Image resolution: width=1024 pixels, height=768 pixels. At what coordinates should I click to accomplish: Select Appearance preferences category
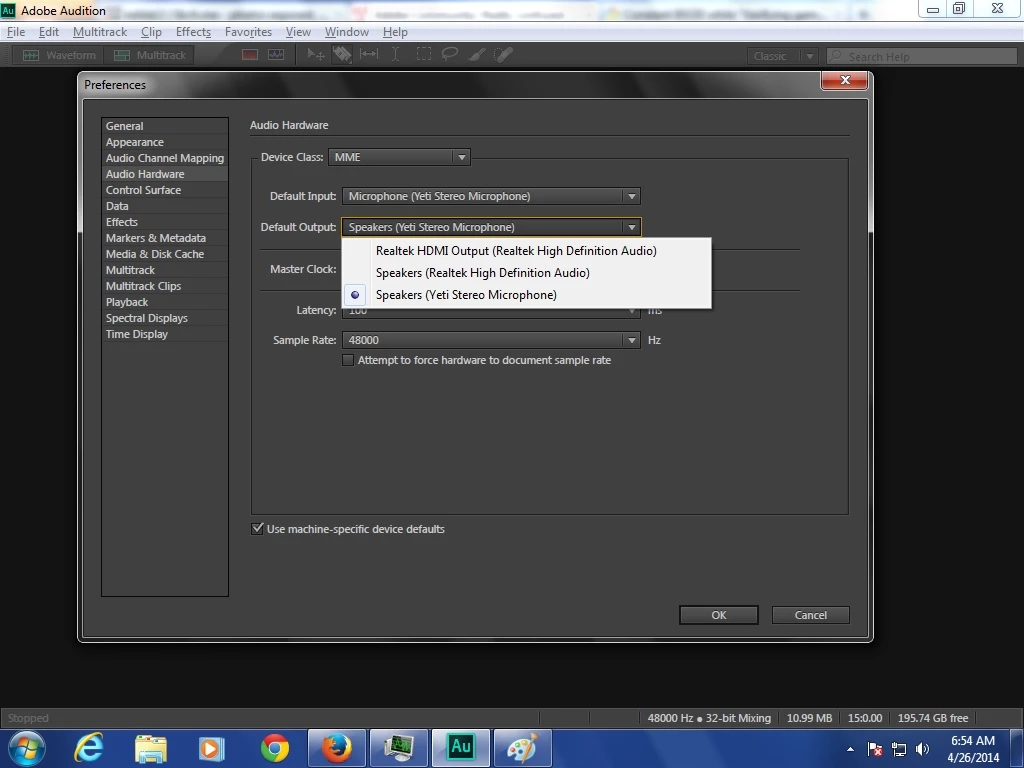(165, 142)
